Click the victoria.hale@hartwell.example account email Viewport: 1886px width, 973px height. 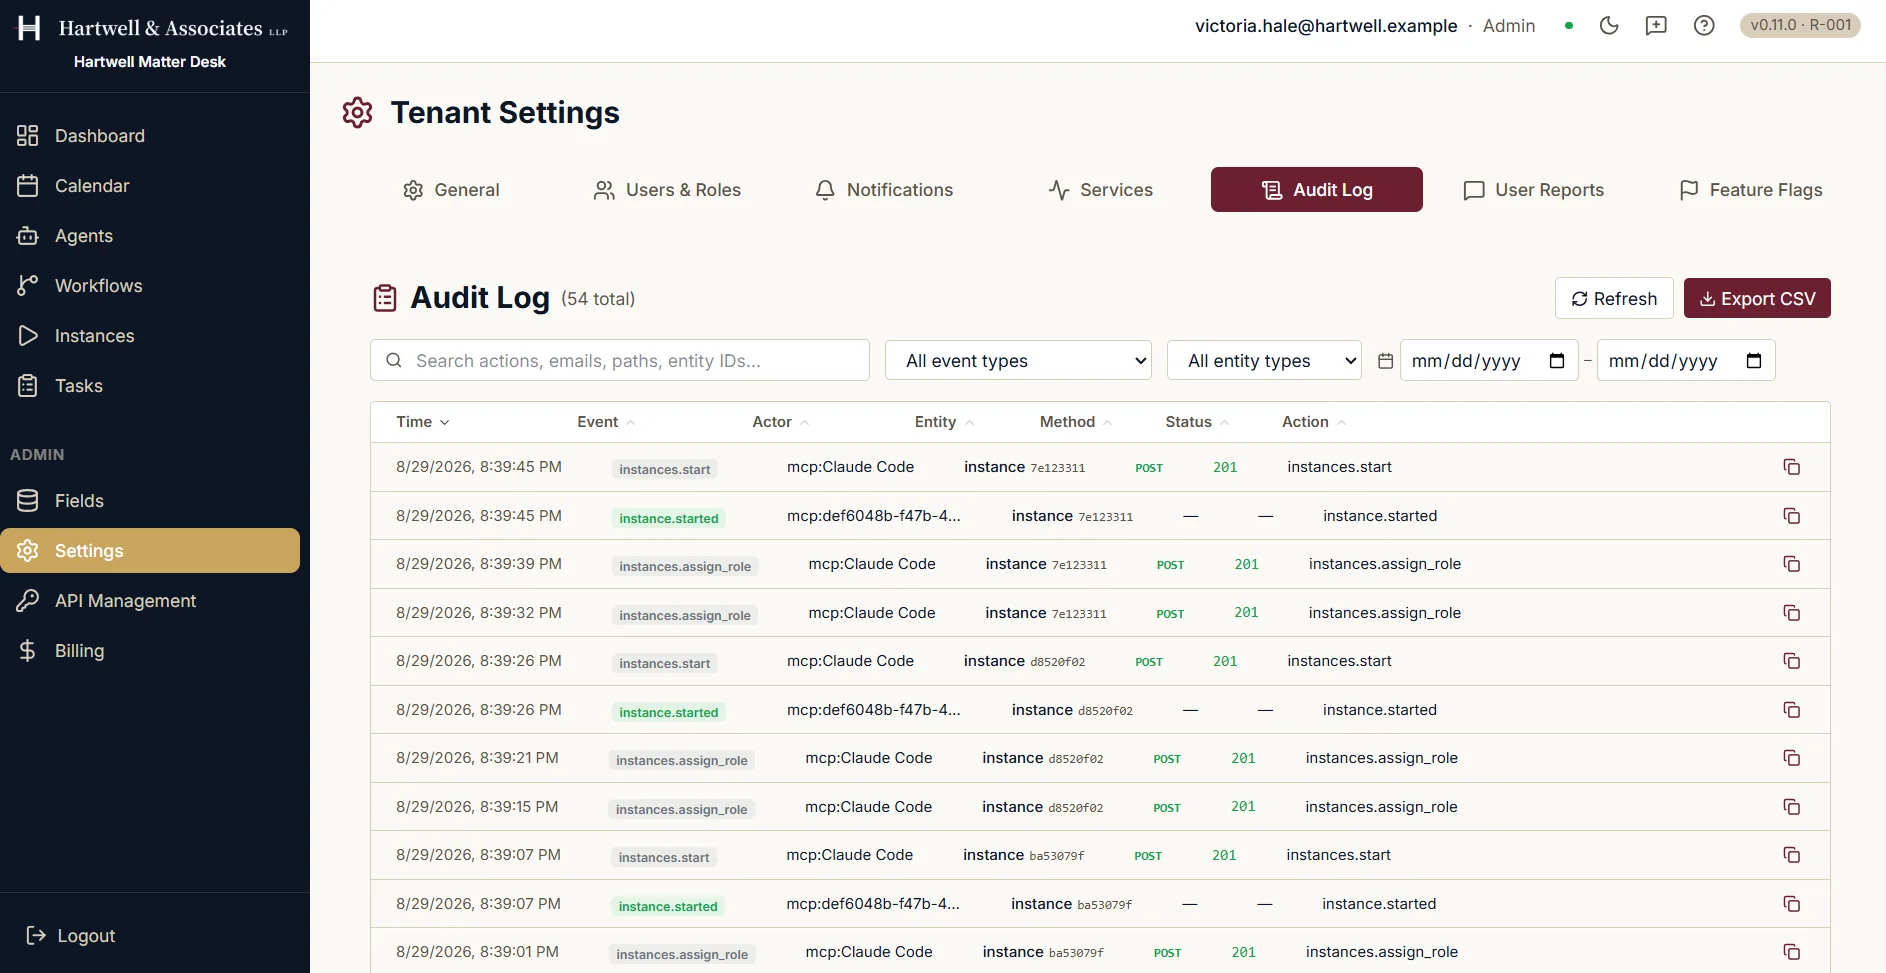pyautogui.click(x=1326, y=26)
